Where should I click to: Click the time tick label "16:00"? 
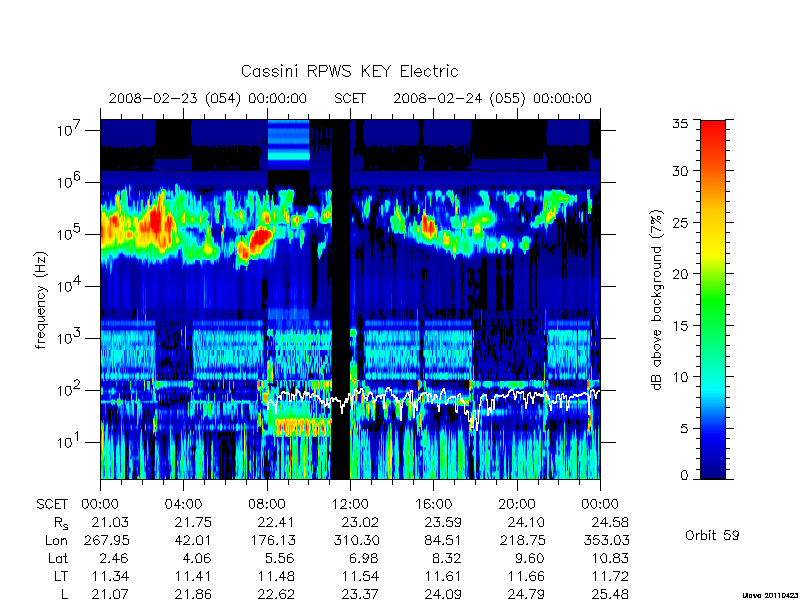click(x=433, y=504)
